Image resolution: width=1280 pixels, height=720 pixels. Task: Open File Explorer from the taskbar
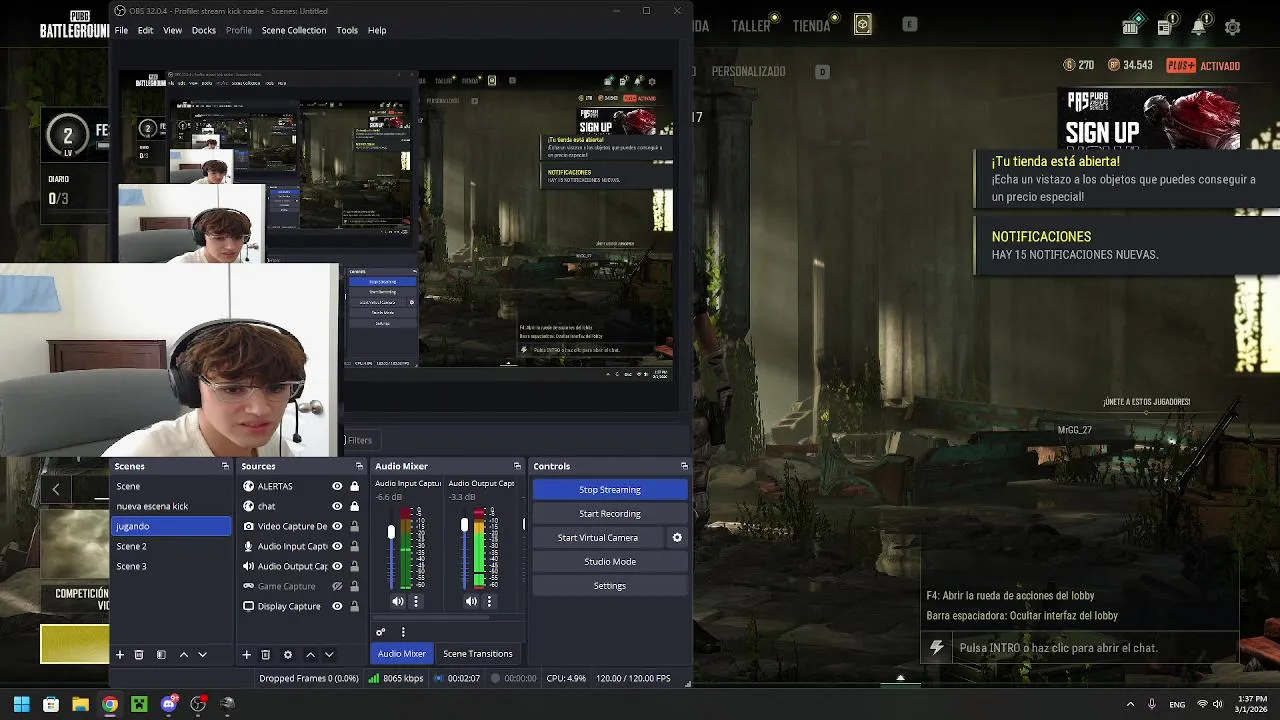tap(80, 704)
